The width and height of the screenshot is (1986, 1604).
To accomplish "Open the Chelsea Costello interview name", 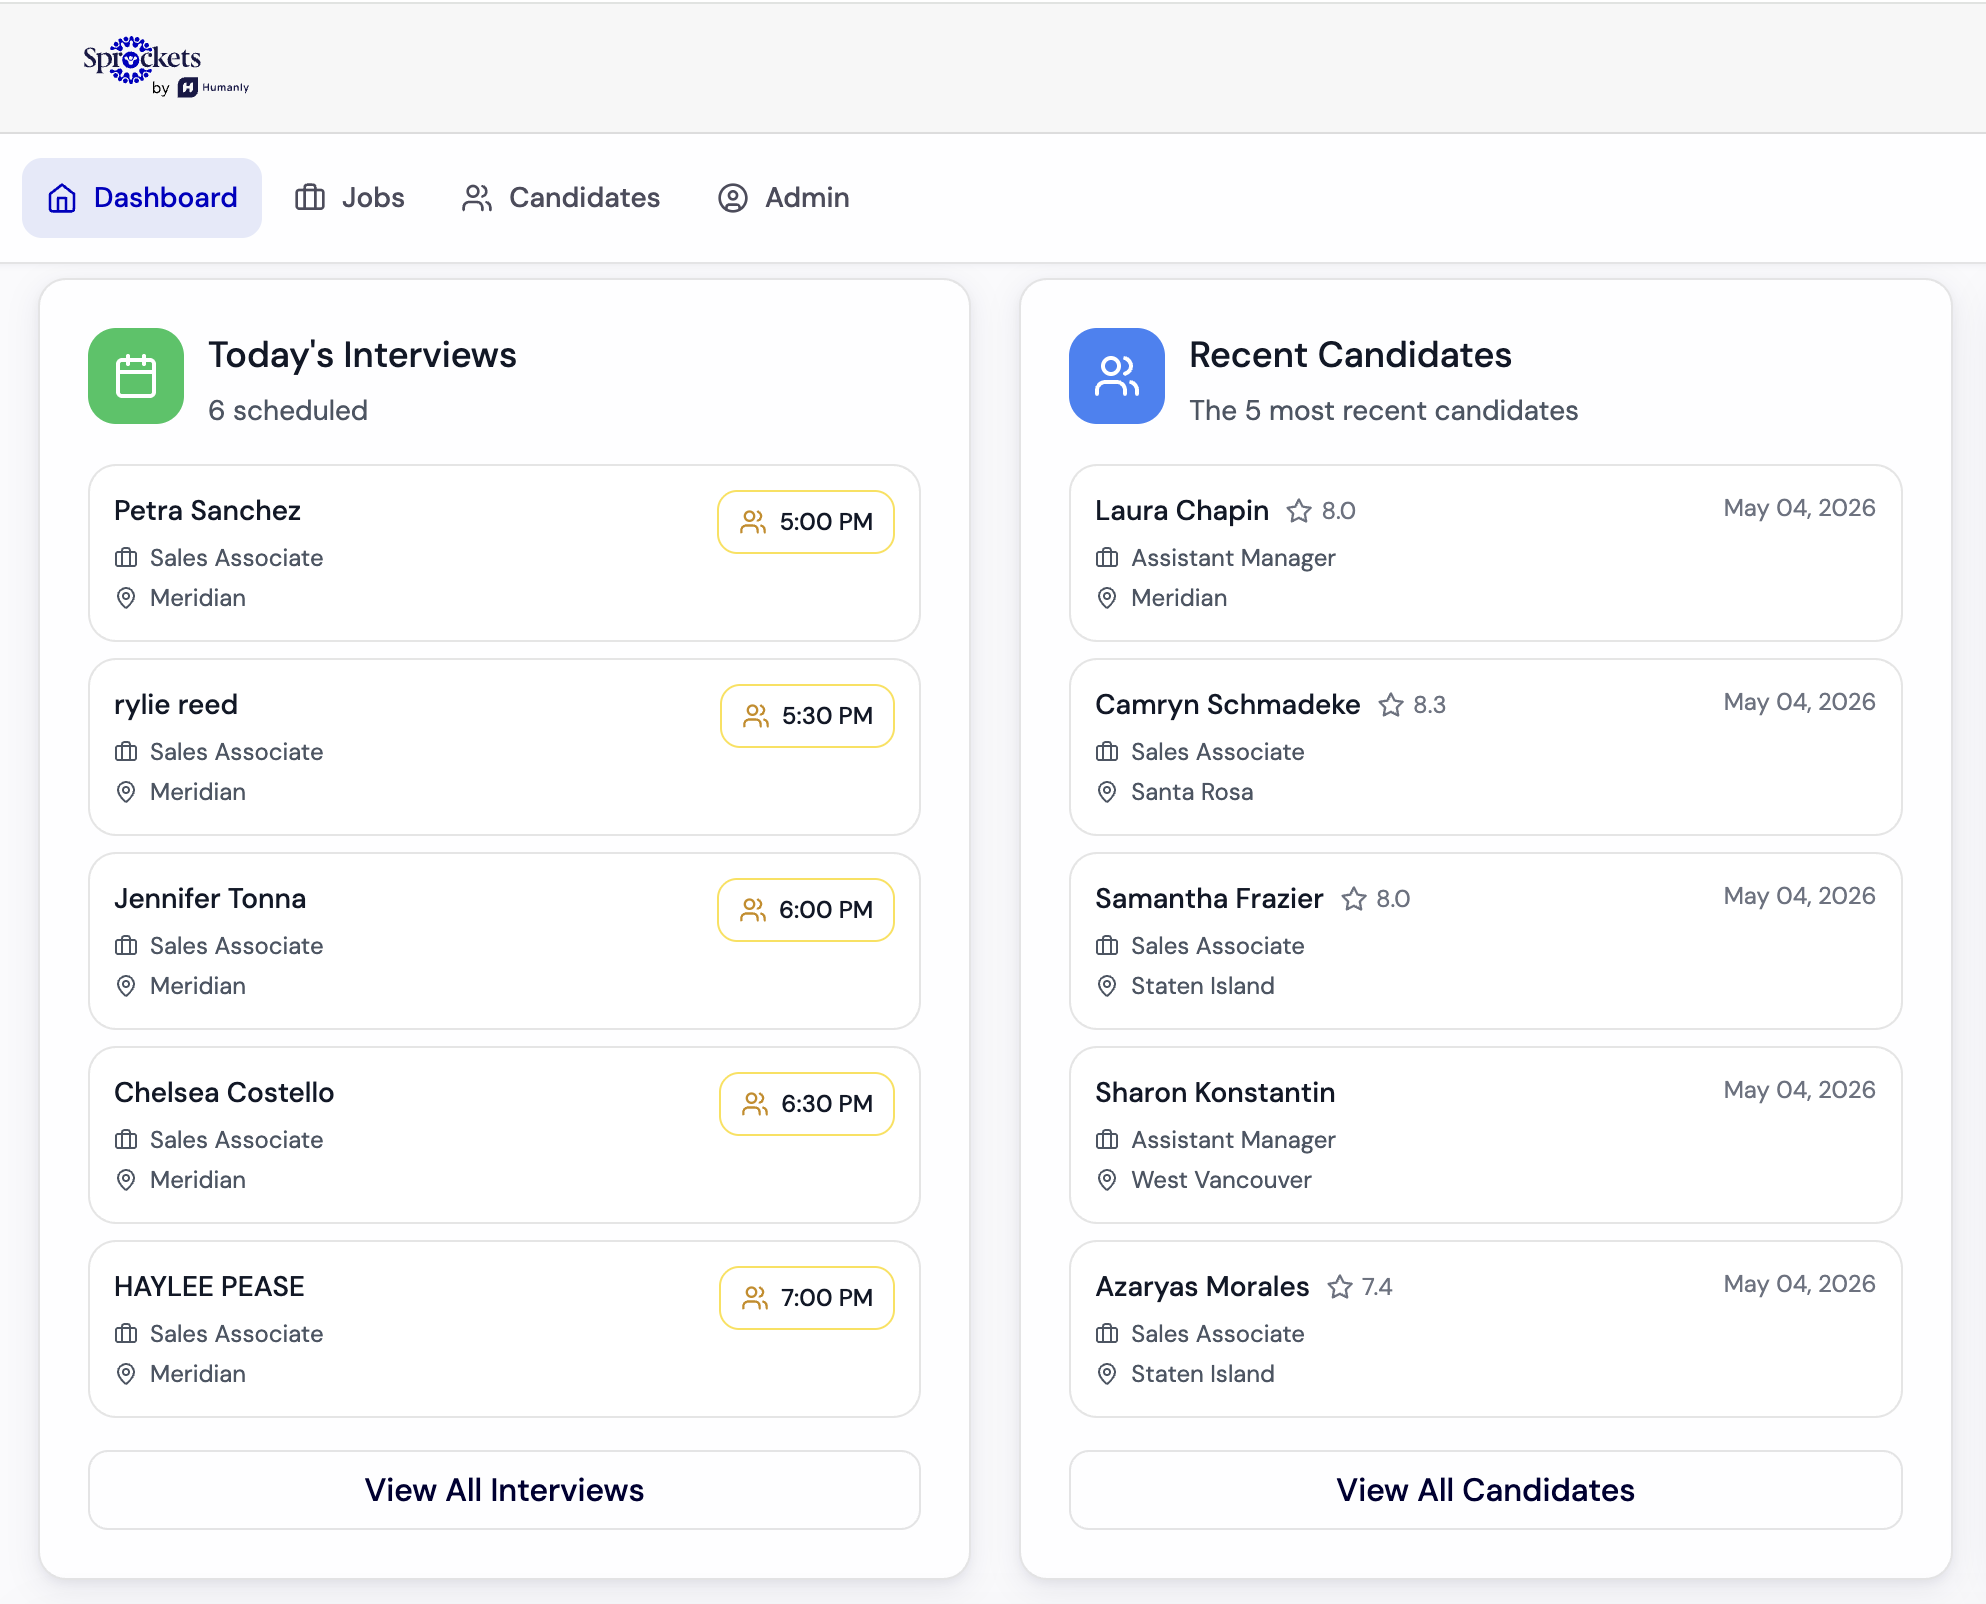I will point(224,1092).
